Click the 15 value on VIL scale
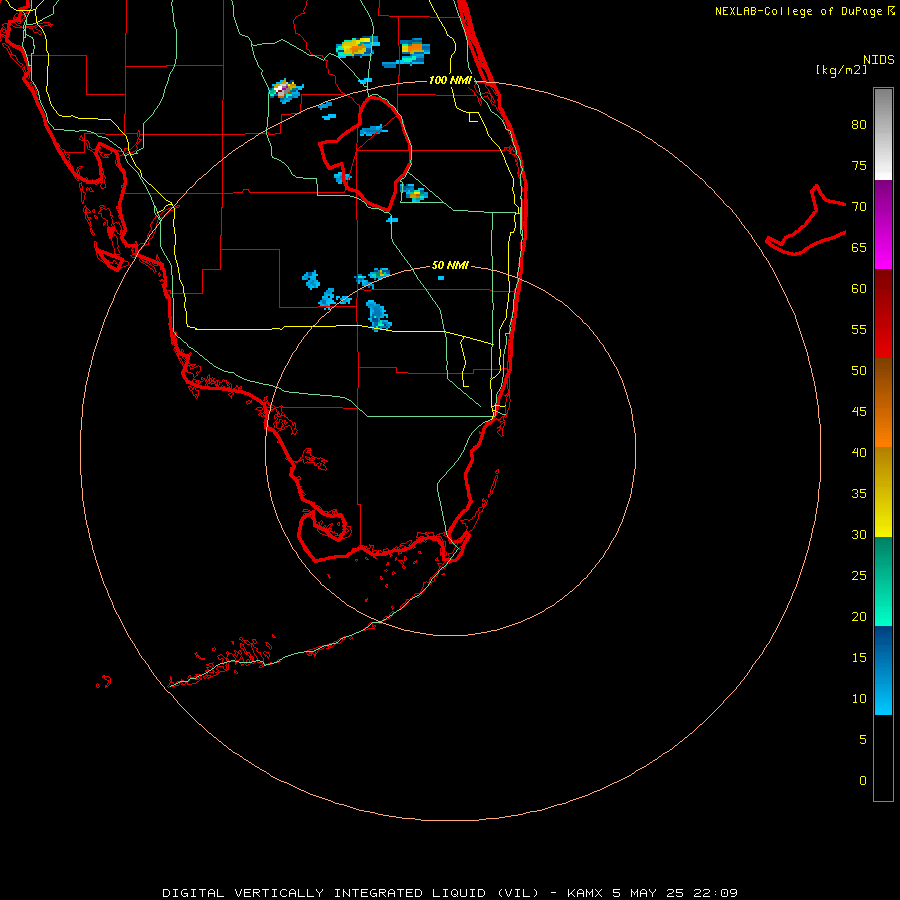The image size is (900, 900). tap(859, 658)
